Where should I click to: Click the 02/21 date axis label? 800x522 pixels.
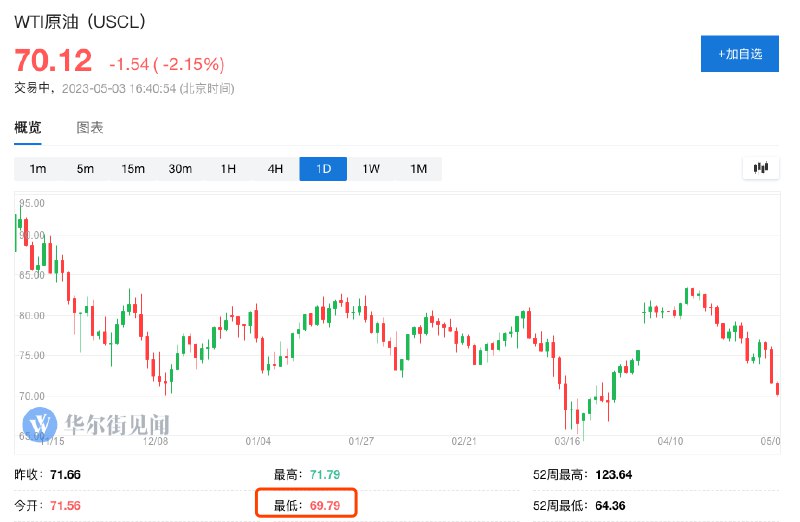tap(464, 441)
